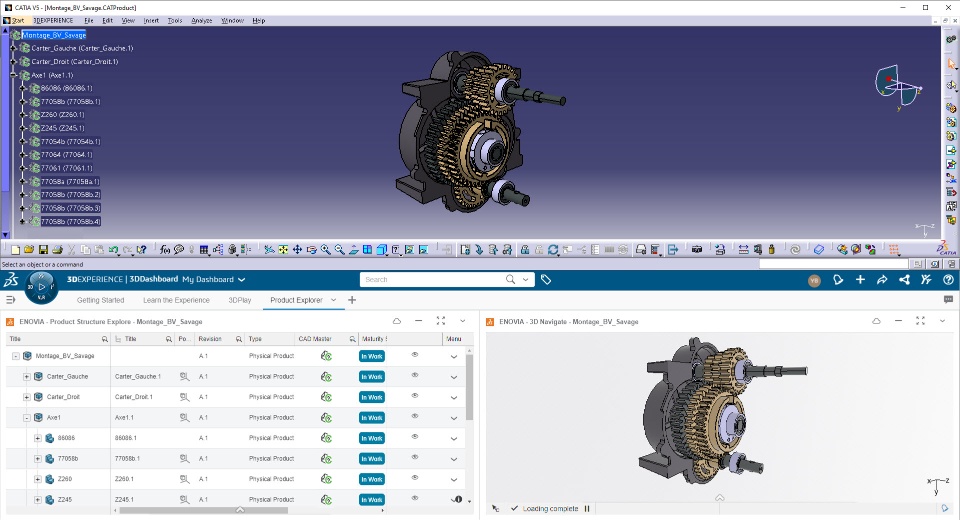The width and height of the screenshot is (960, 520).
Task: Click the Product Structure vertical scrollbar
Action: (470, 387)
